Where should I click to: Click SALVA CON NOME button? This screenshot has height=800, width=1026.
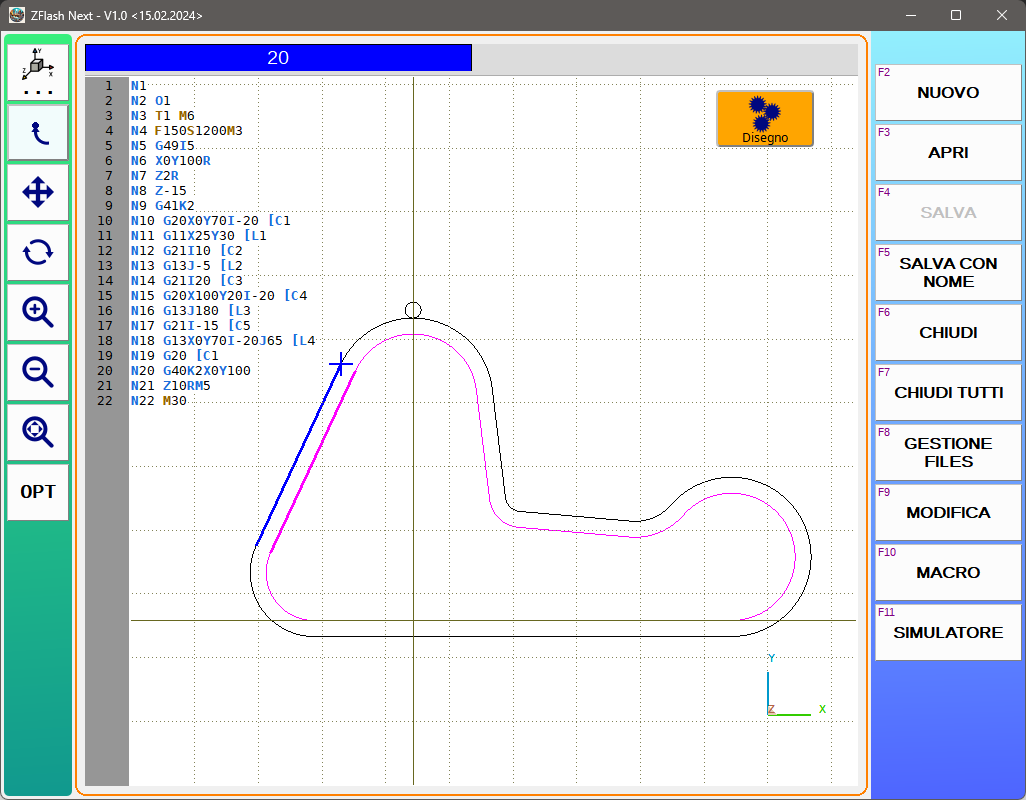(x=948, y=272)
